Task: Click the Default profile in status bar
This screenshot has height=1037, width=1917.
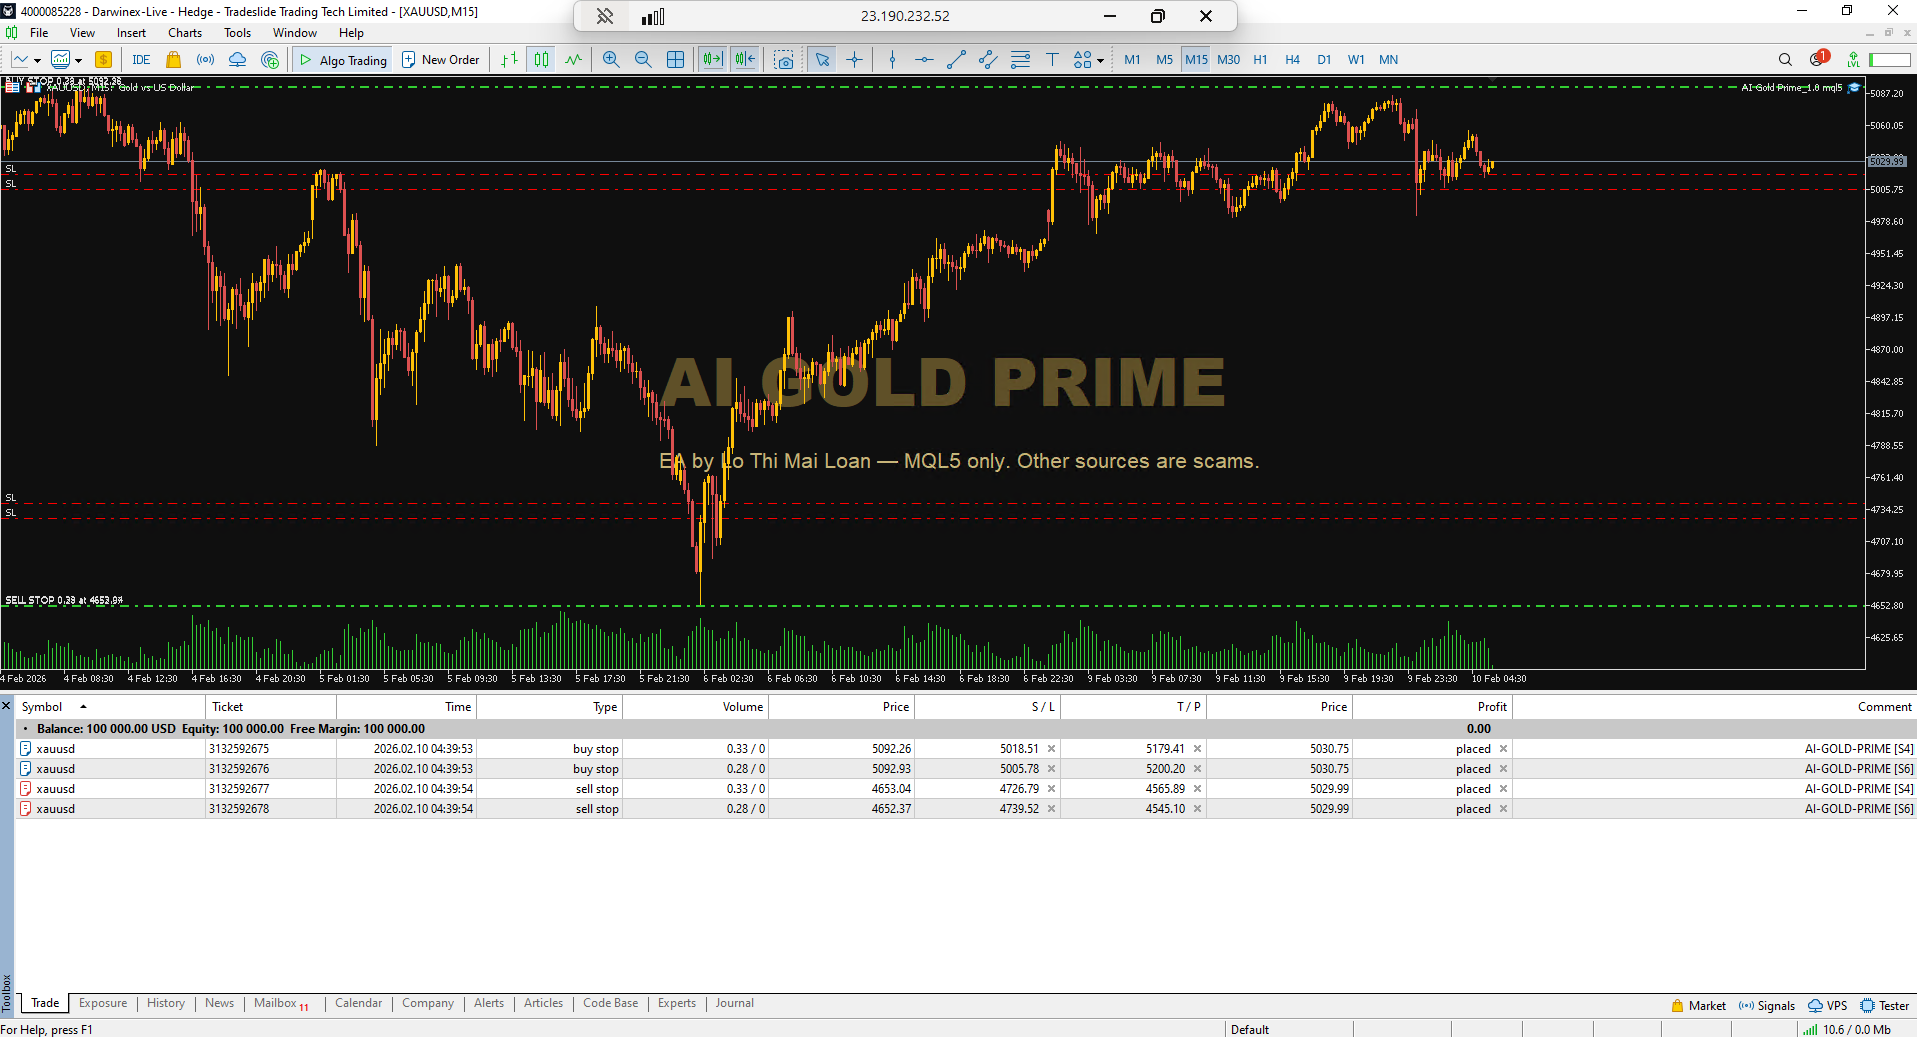Action: (1249, 1029)
